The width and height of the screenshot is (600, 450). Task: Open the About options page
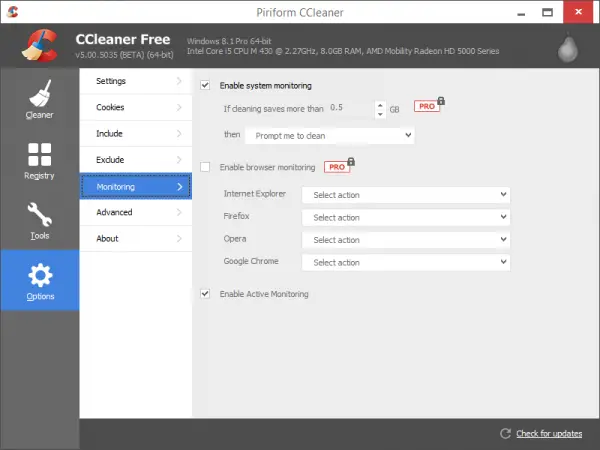(135, 239)
